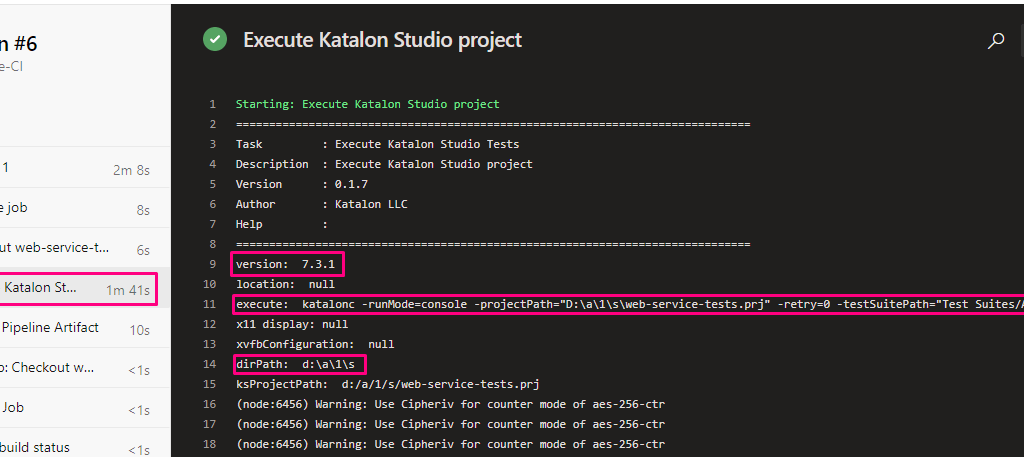Click the run #6 title heading
Viewport: 1024px width, 457px height.
click(x=19, y=44)
